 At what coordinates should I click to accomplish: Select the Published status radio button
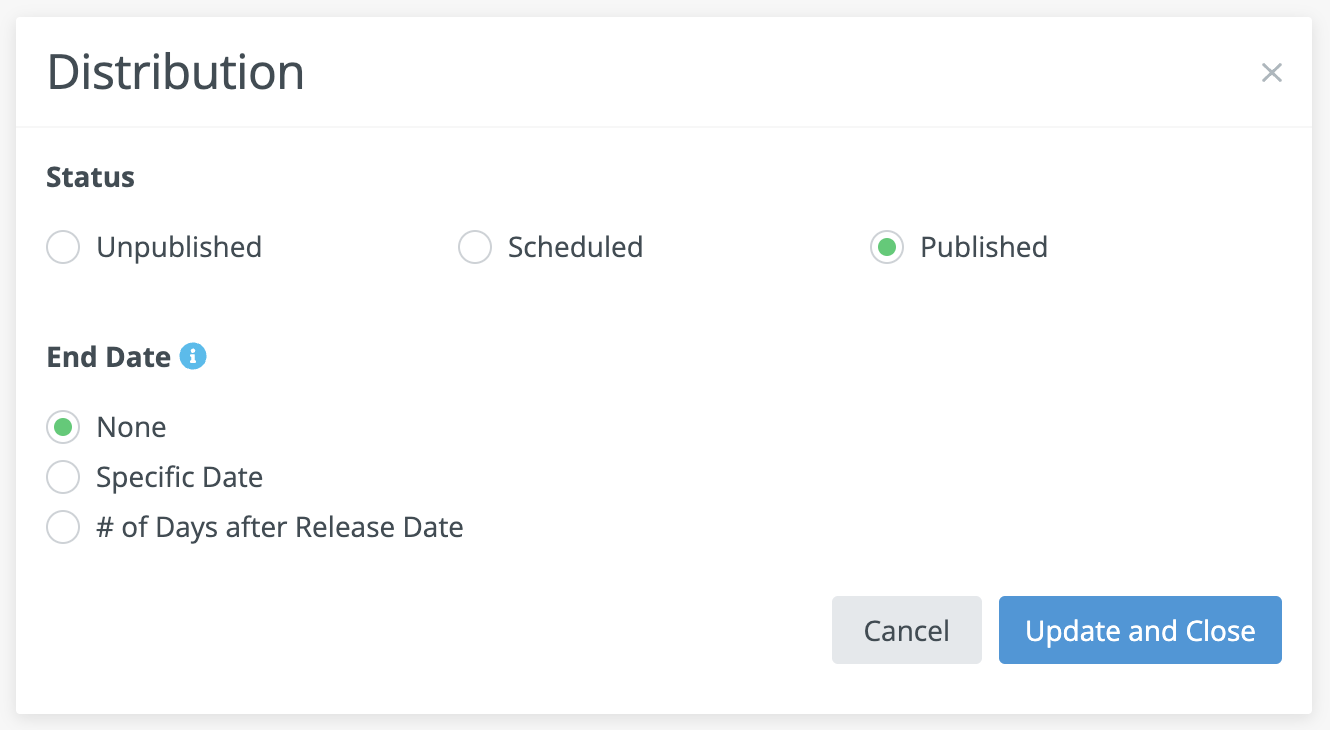point(887,247)
